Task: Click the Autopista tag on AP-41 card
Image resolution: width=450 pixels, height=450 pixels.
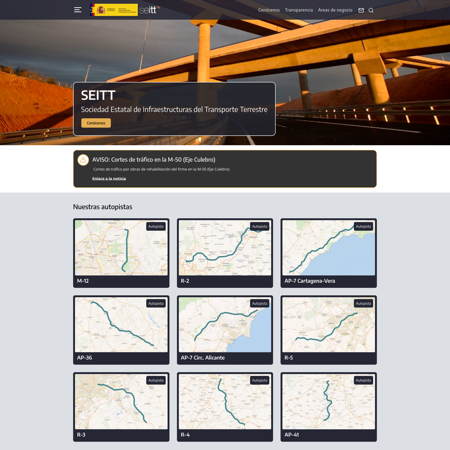Action: tap(363, 380)
